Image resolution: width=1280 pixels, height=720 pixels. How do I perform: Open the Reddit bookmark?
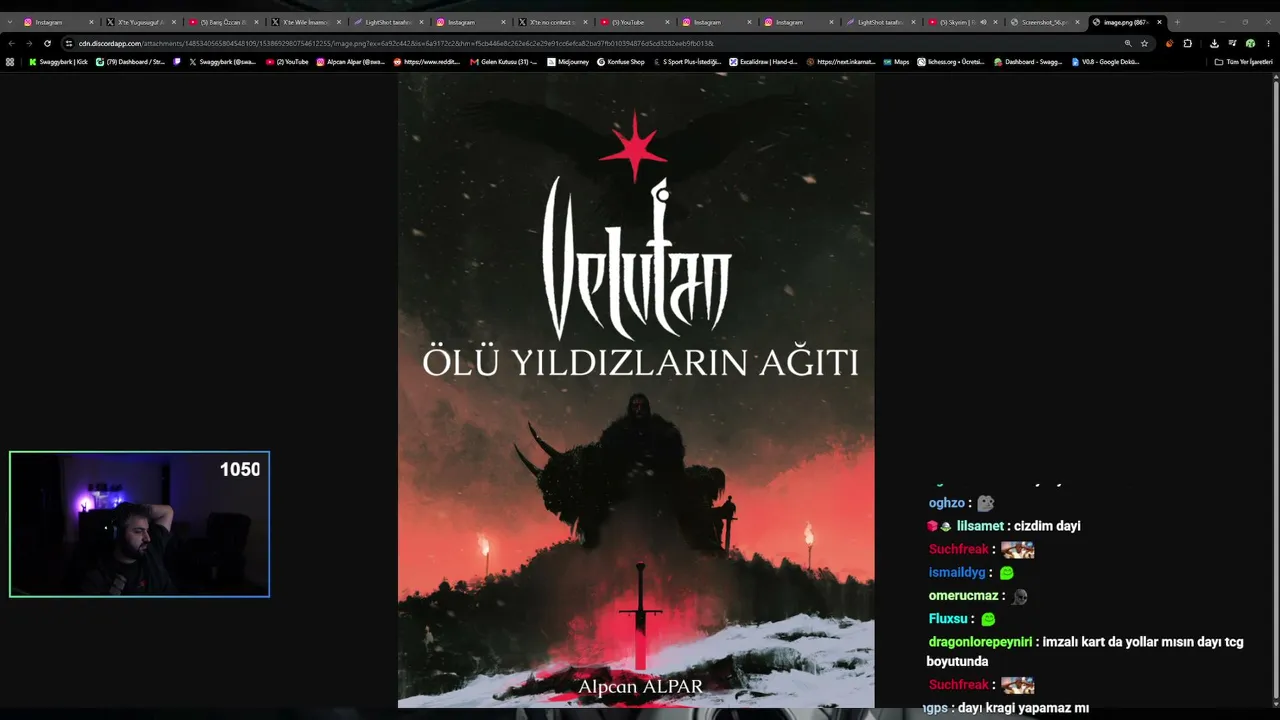(427, 62)
